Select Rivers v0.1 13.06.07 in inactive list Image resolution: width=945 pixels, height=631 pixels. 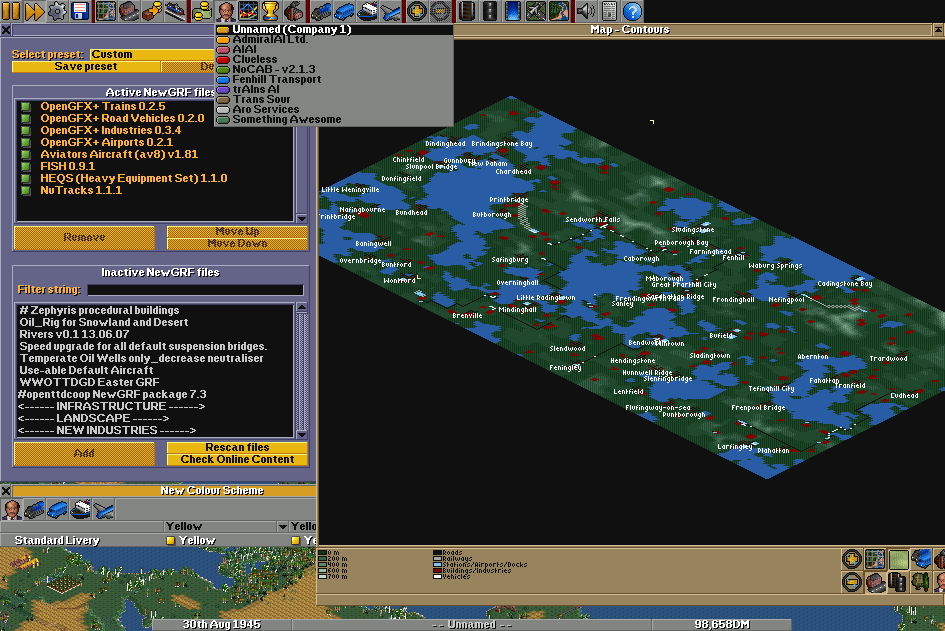[155, 334]
